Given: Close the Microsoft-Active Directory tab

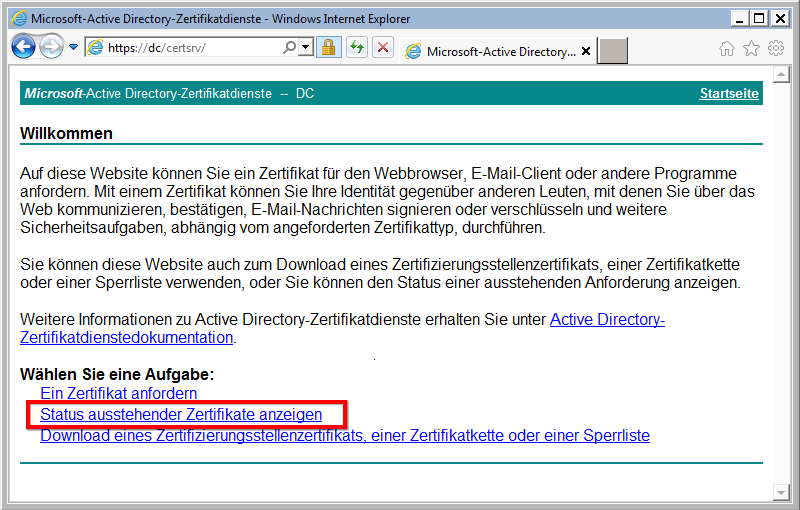Looking at the screenshot, I should pyautogui.click(x=585, y=52).
